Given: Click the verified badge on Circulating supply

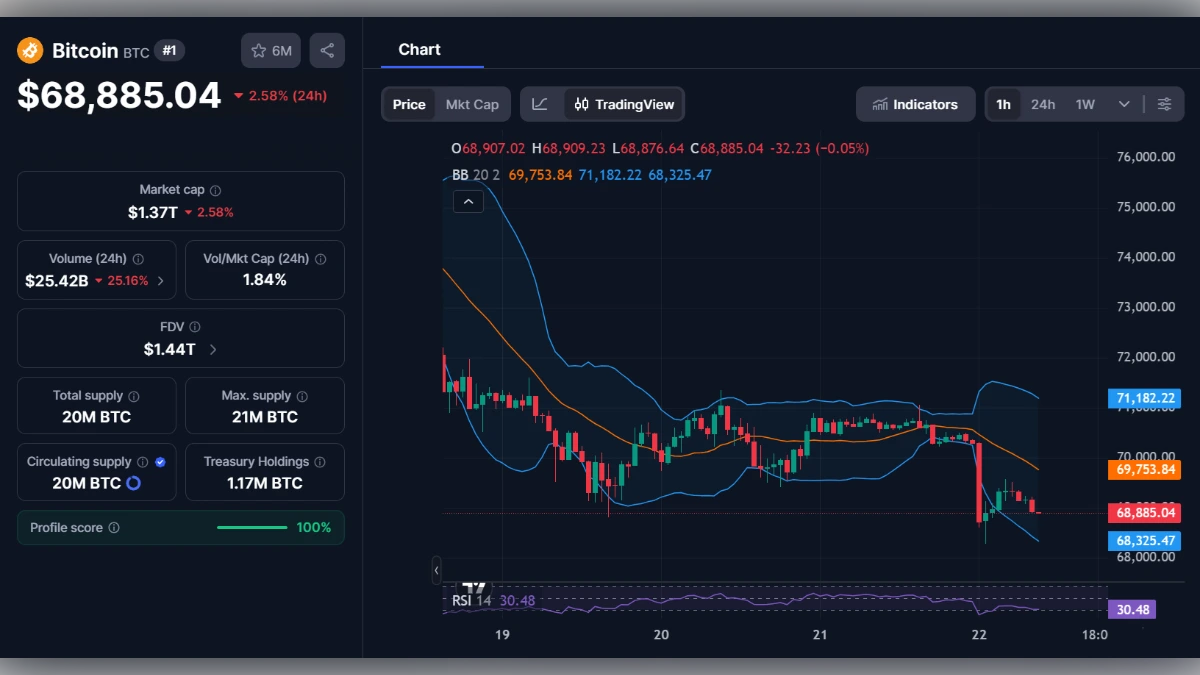Looking at the screenshot, I should (x=162, y=461).
